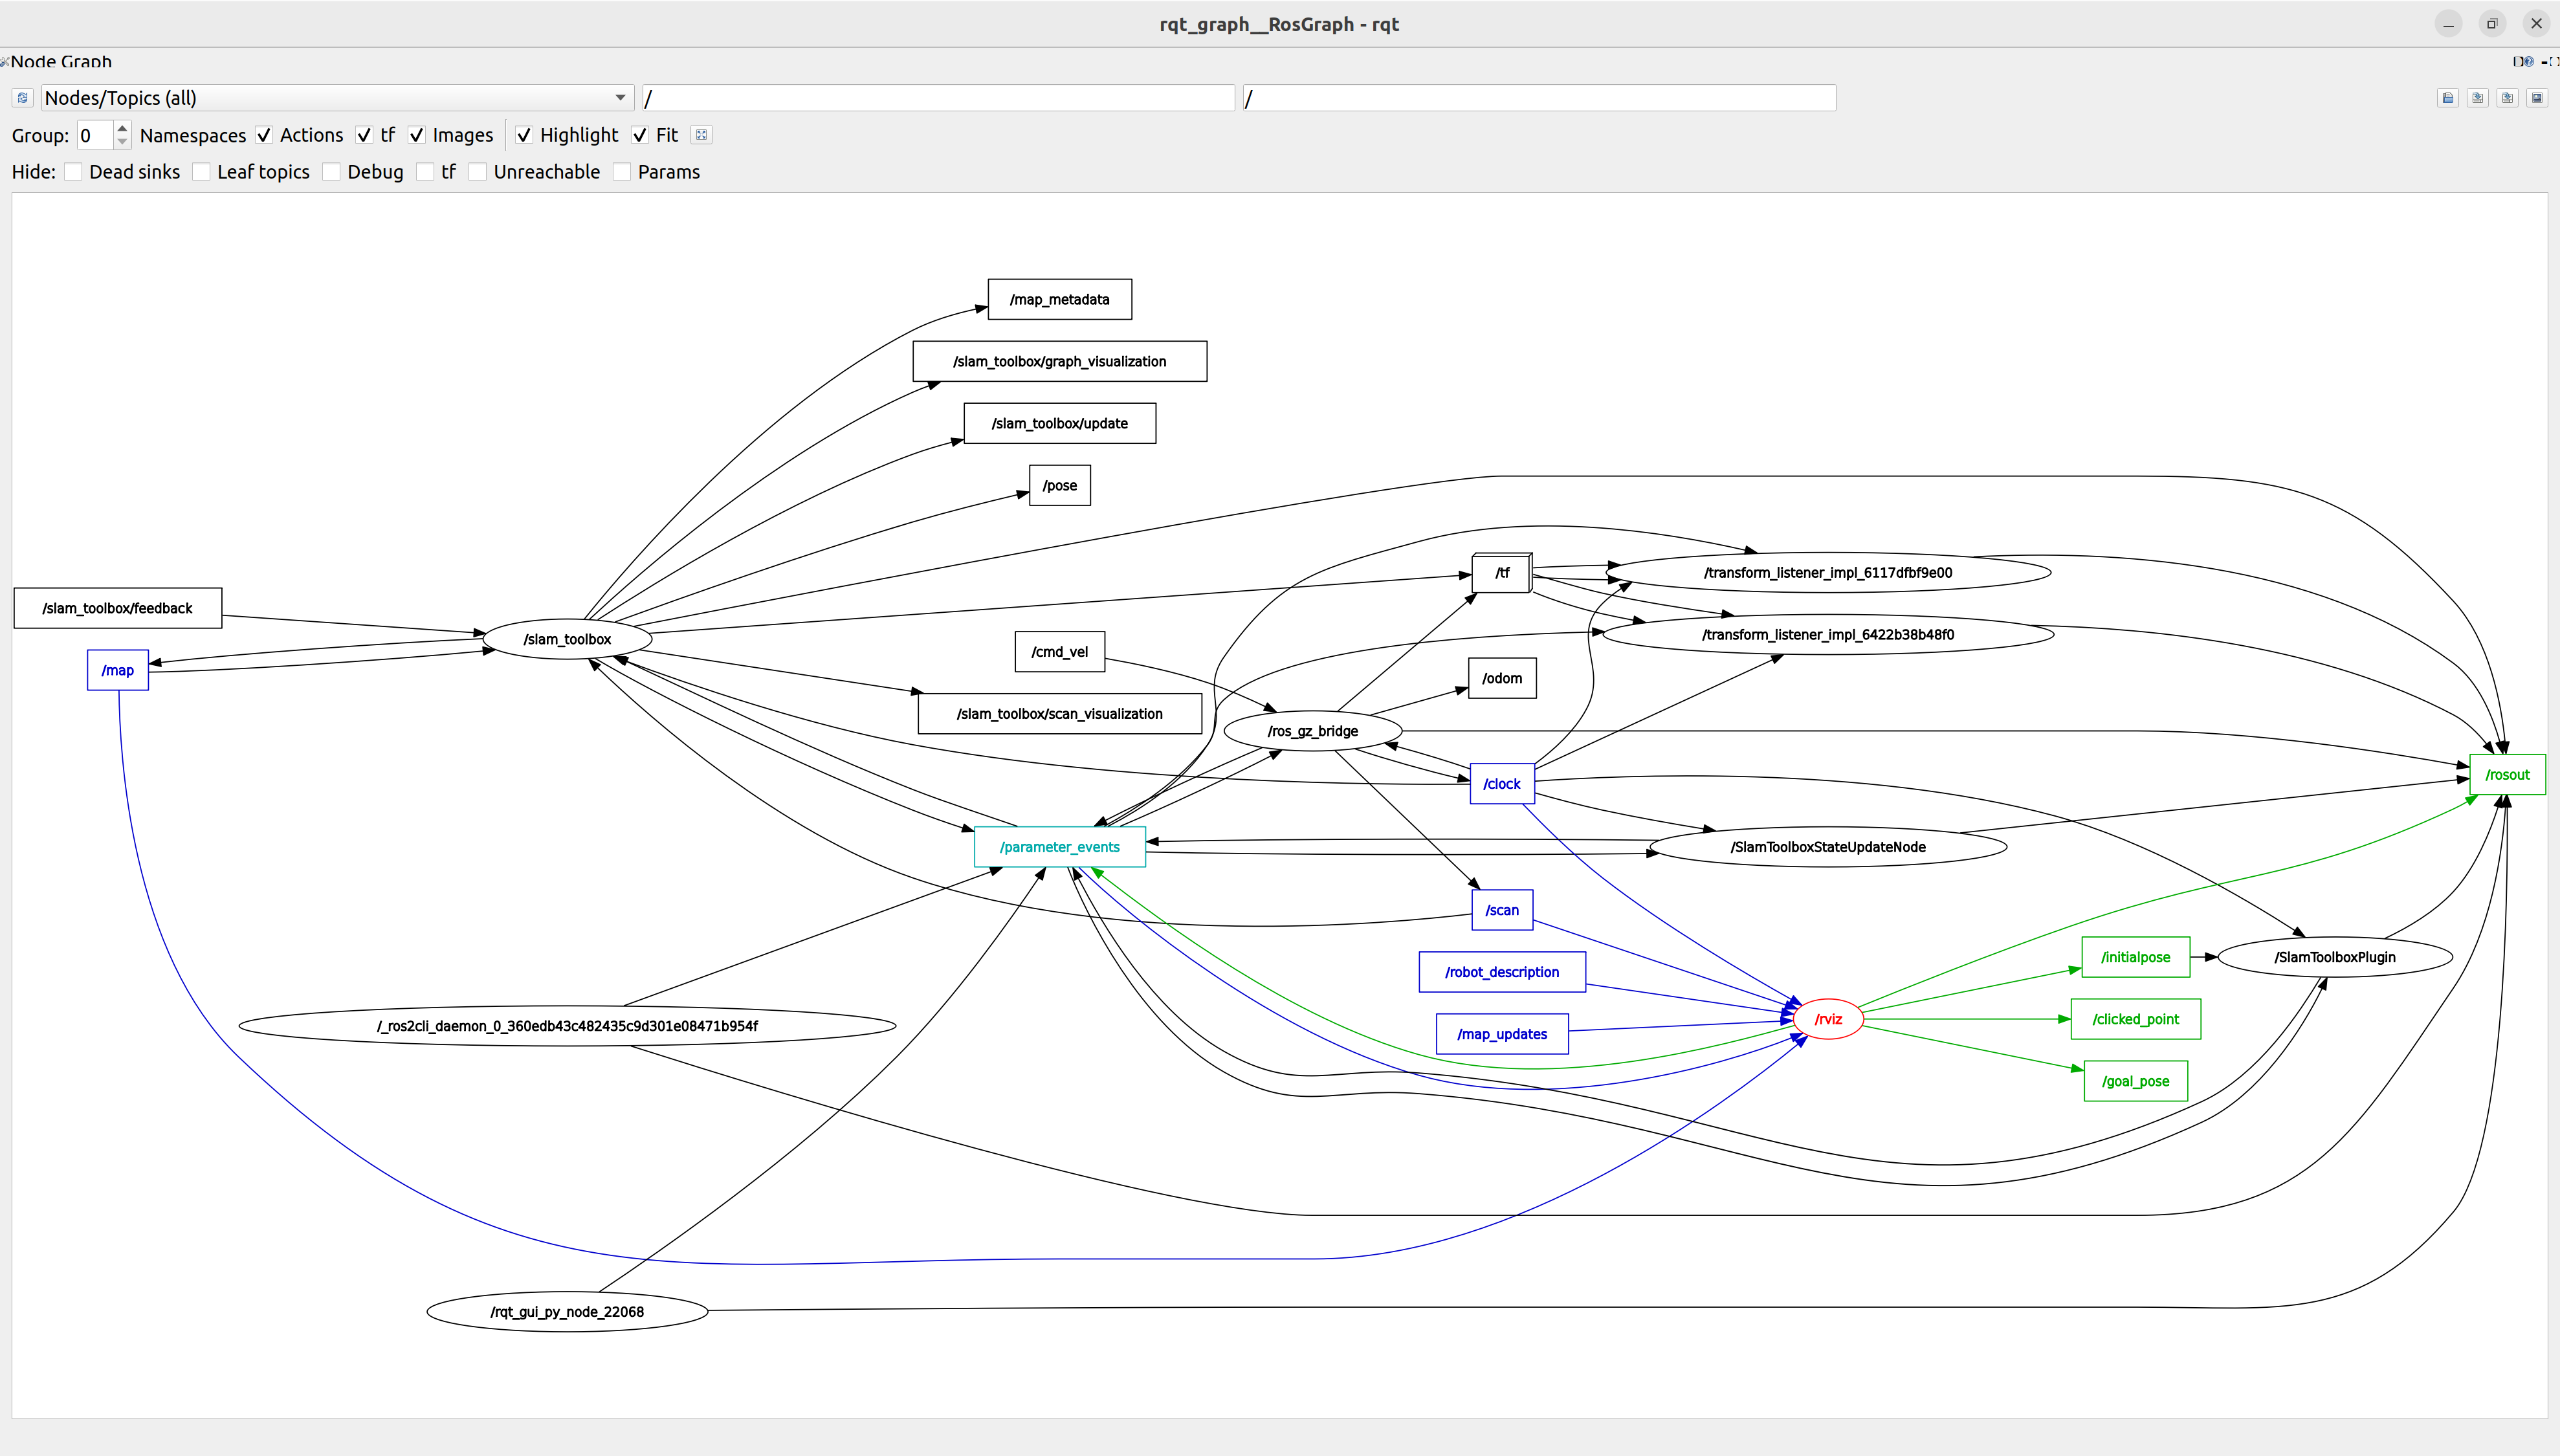The image size is (2560, 1456).
Task: Uncheck the Fit checkbox
Action: [x=640, y=135]
